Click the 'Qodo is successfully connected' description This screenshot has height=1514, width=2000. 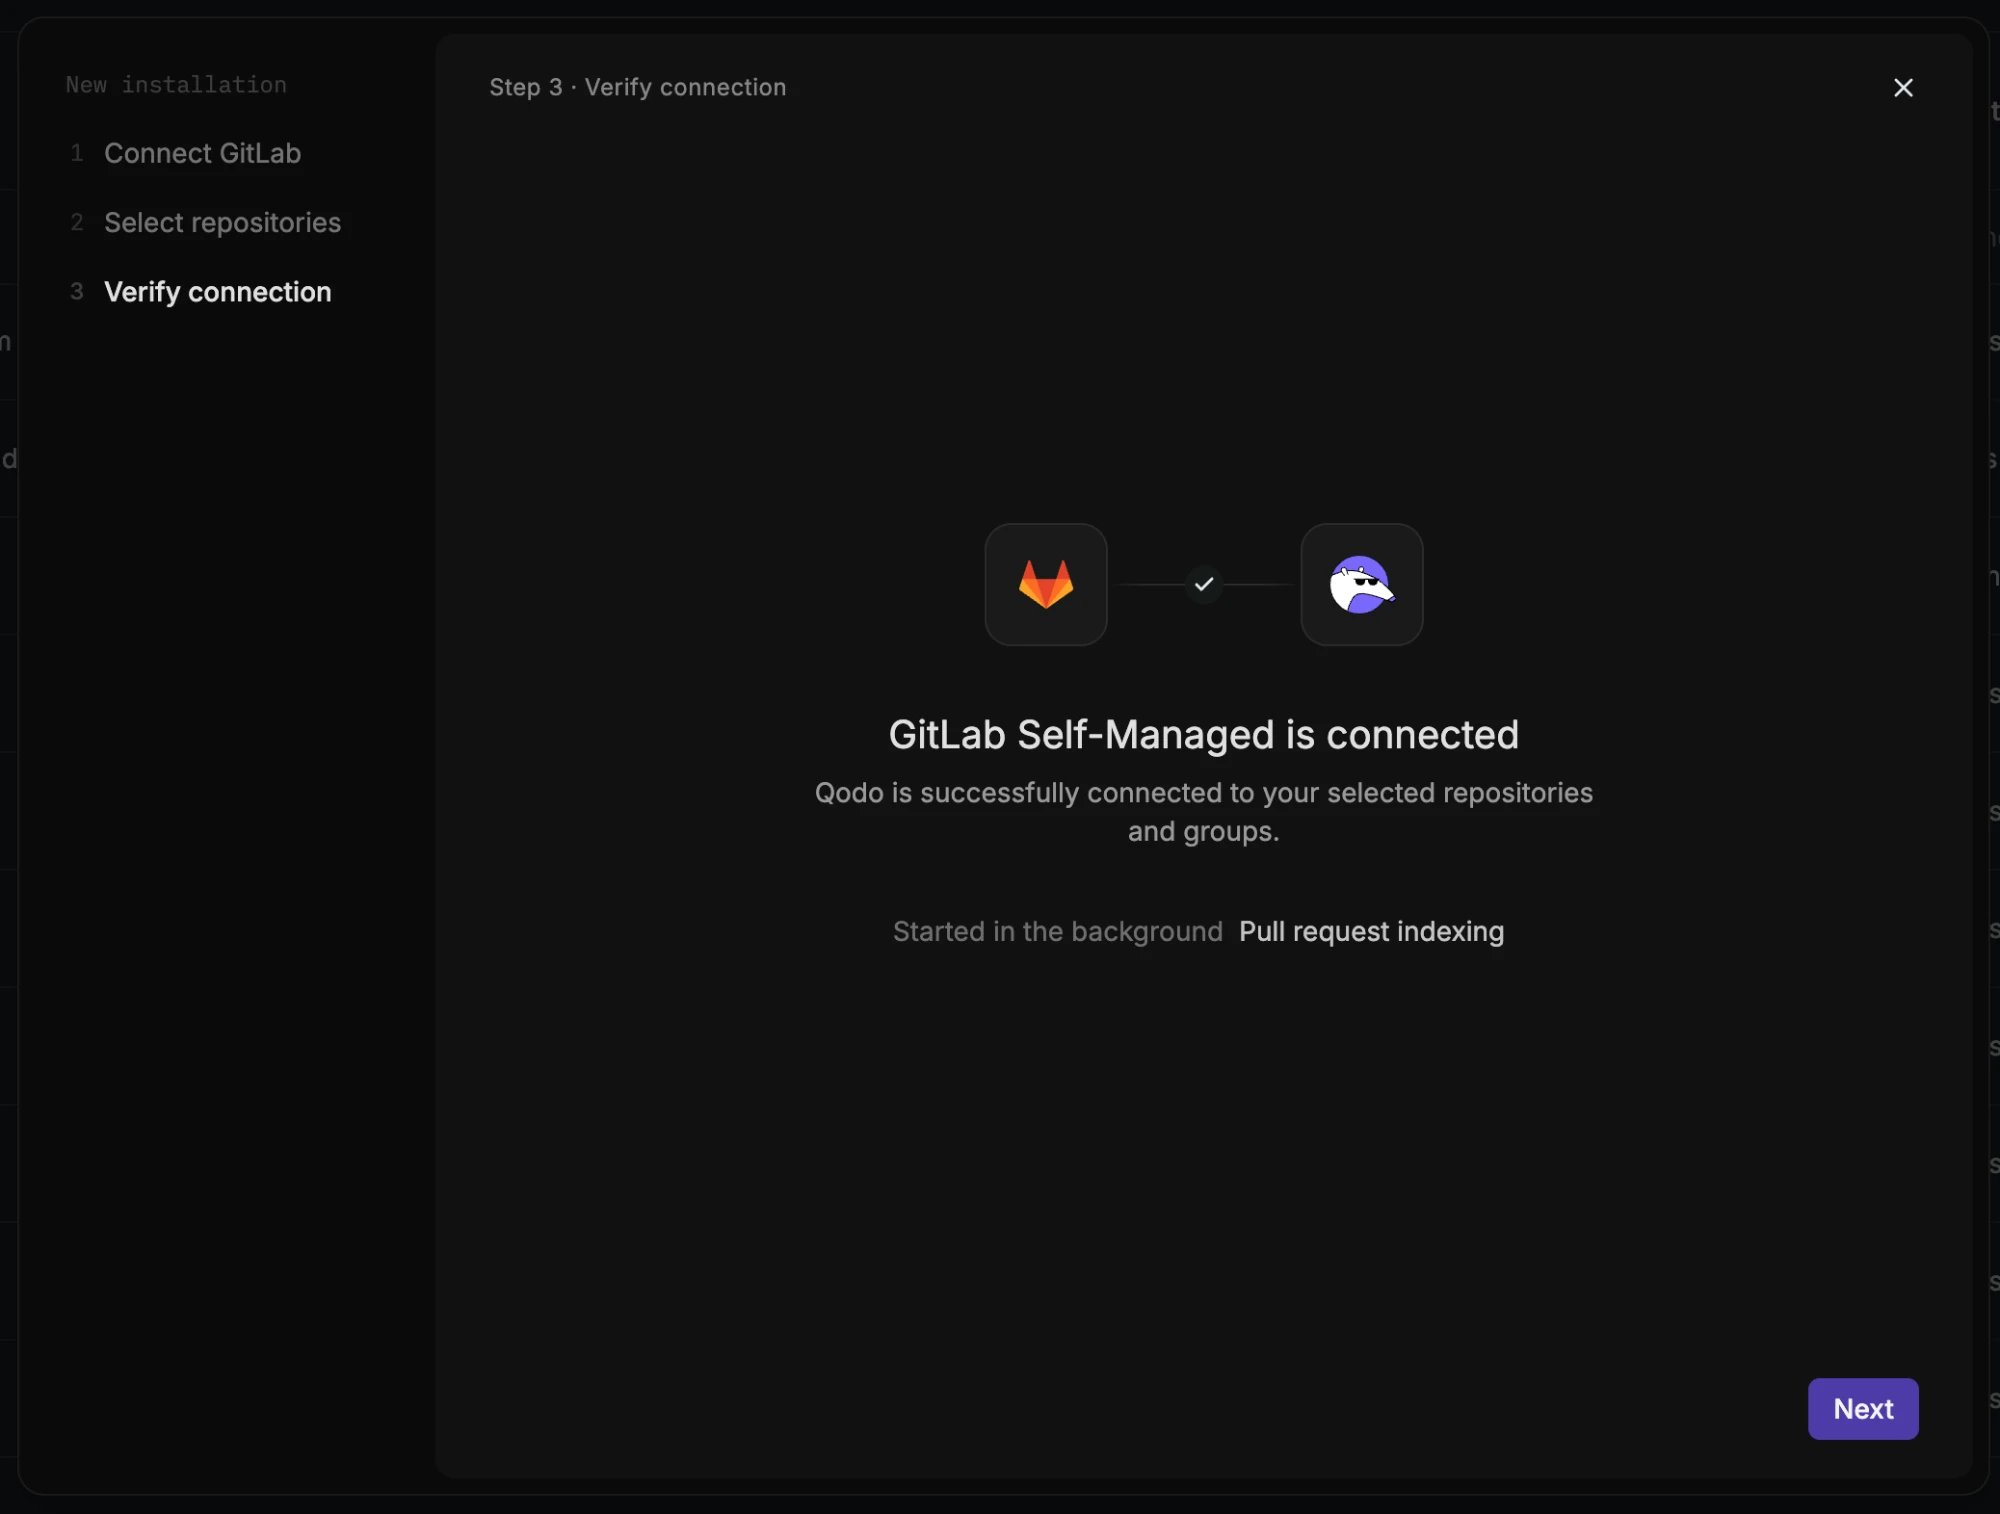pyautogui.click(x=1203, y=811)
